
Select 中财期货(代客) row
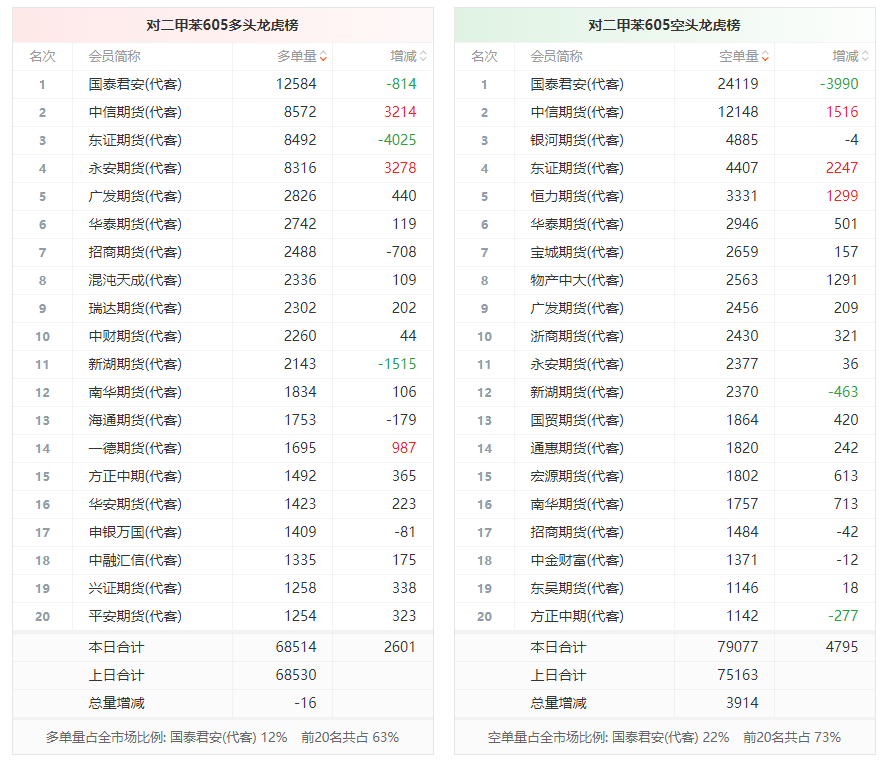pos(223,336)
